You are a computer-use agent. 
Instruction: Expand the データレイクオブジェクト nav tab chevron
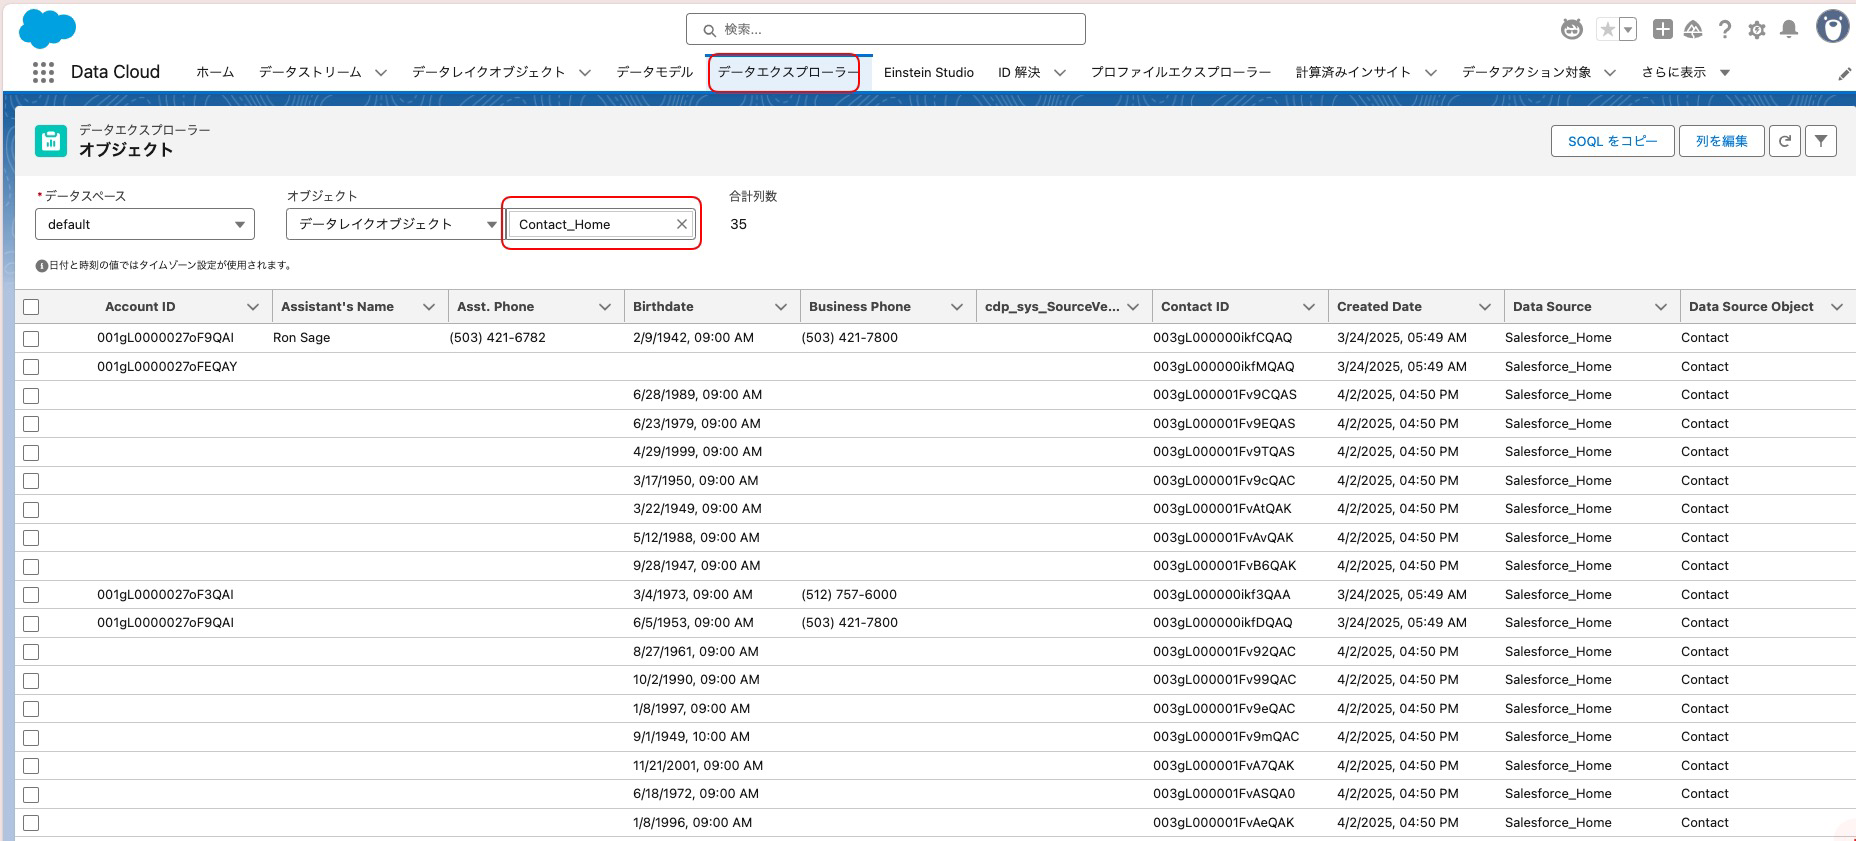[x=585, y=72]
